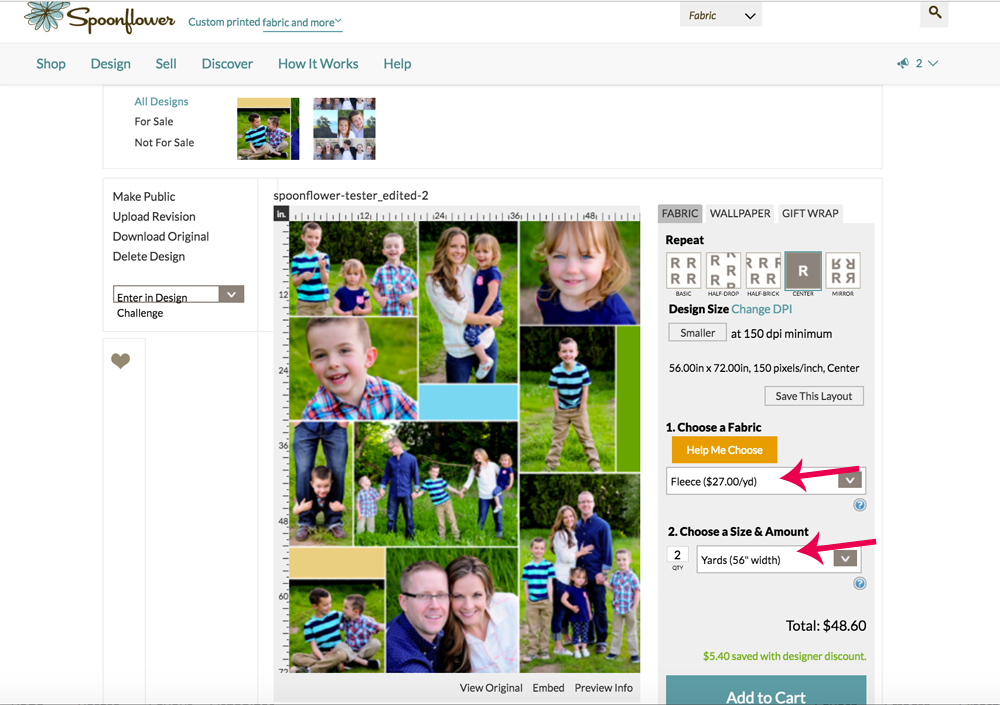Switch to the Wallpaper tab
Viewport: 1000px width, 705px height.
click(740, 213)
